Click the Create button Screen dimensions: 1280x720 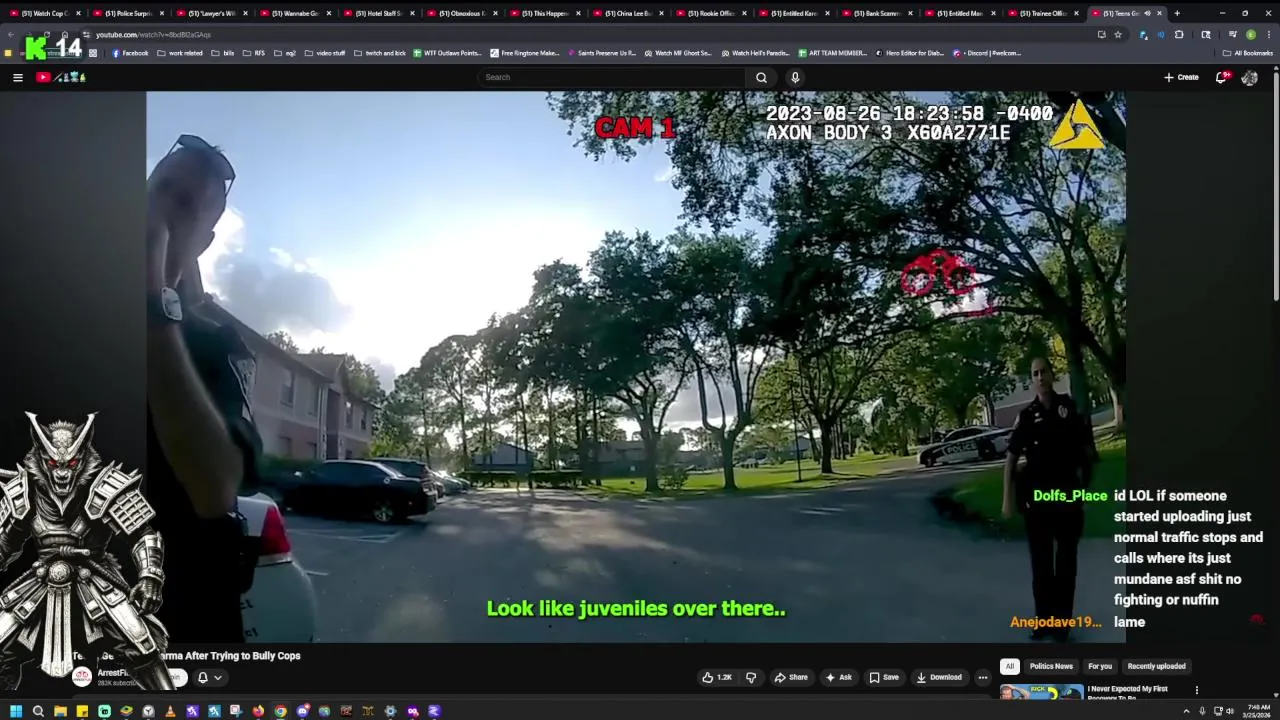coord(1181,77)
